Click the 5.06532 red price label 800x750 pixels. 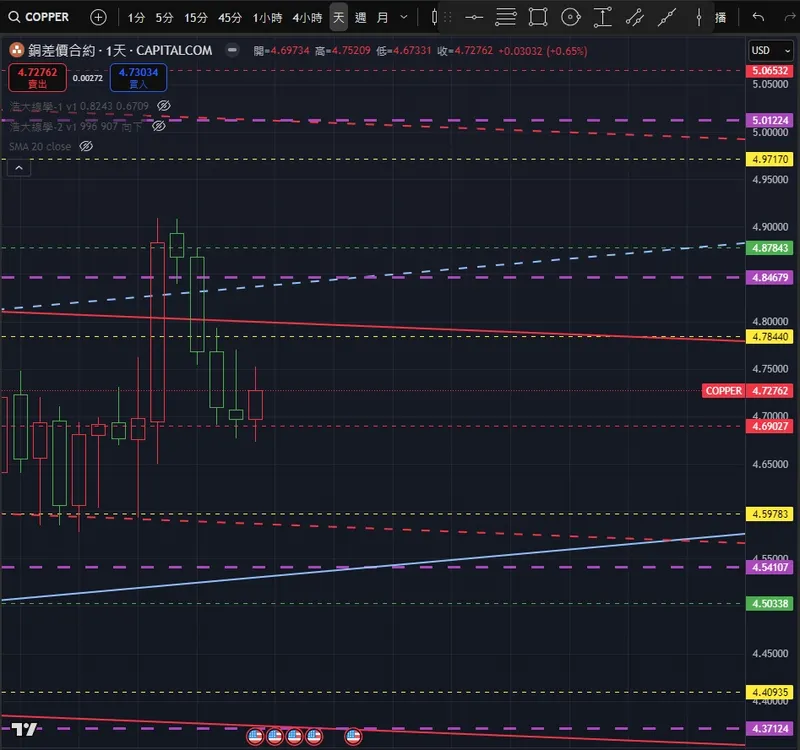point(770,70)
